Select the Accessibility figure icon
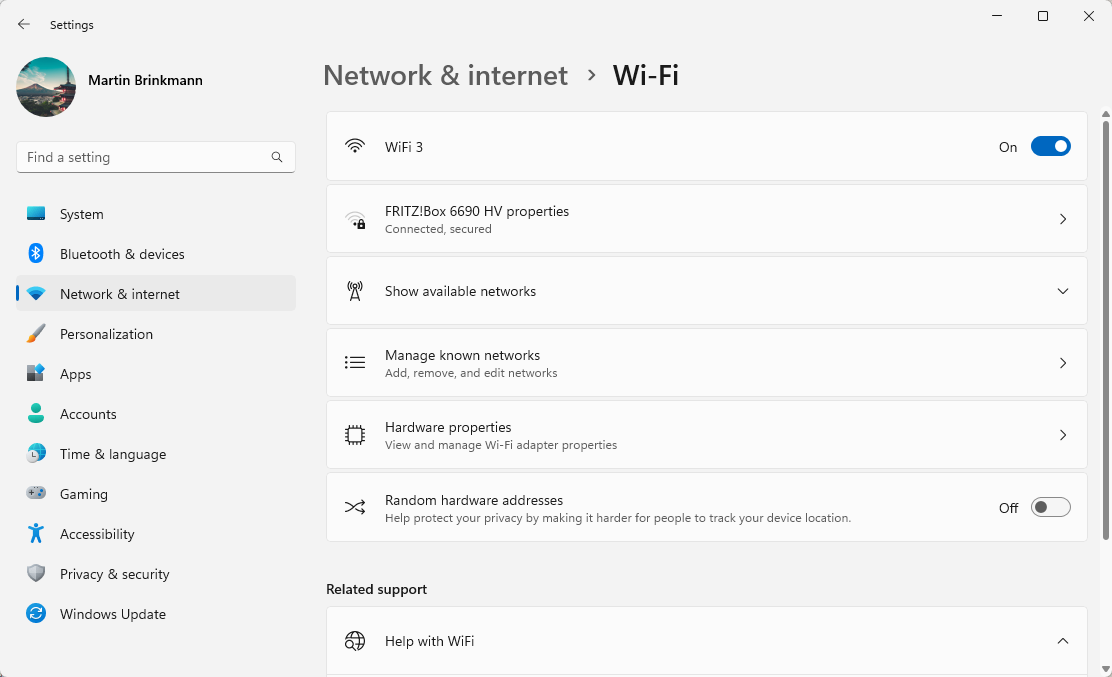Image resolution: width=1112 pixels, height=677 pixels. coord(36,534)
